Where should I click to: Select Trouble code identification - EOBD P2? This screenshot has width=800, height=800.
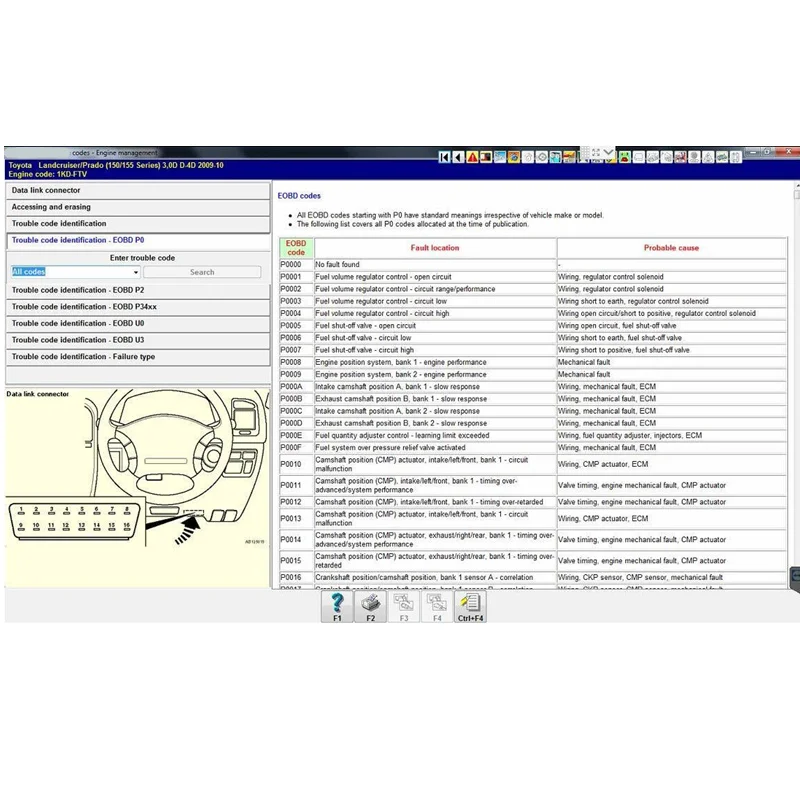click(x=138, y=290)
